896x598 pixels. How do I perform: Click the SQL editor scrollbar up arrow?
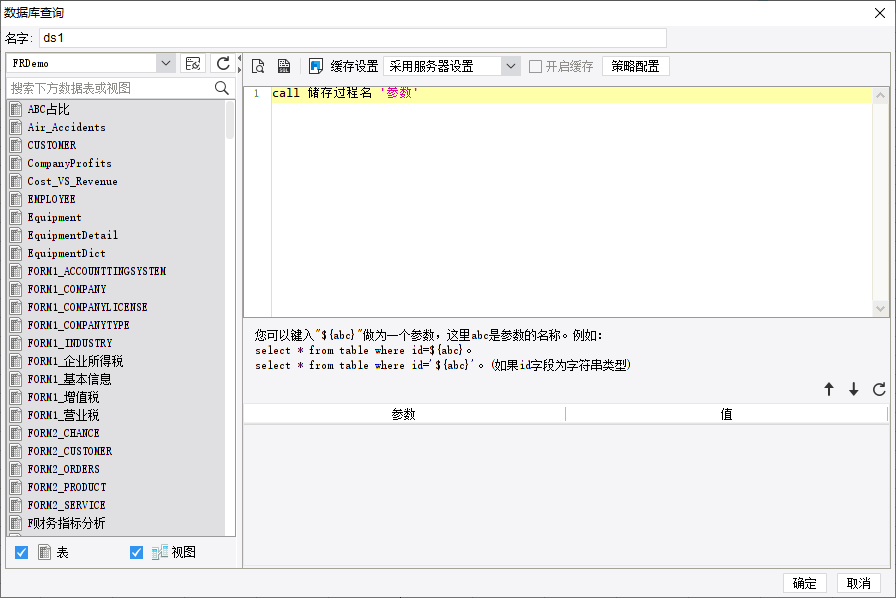880,95
